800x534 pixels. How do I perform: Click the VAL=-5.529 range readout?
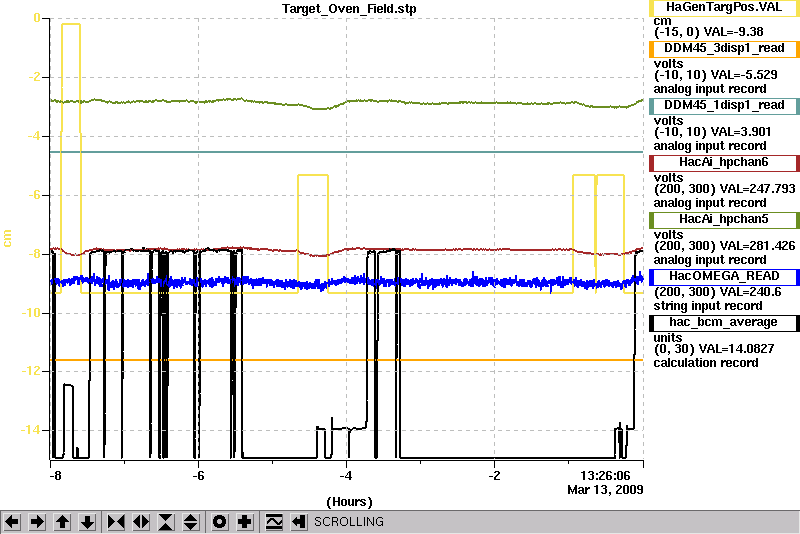(x=715, y=75)
